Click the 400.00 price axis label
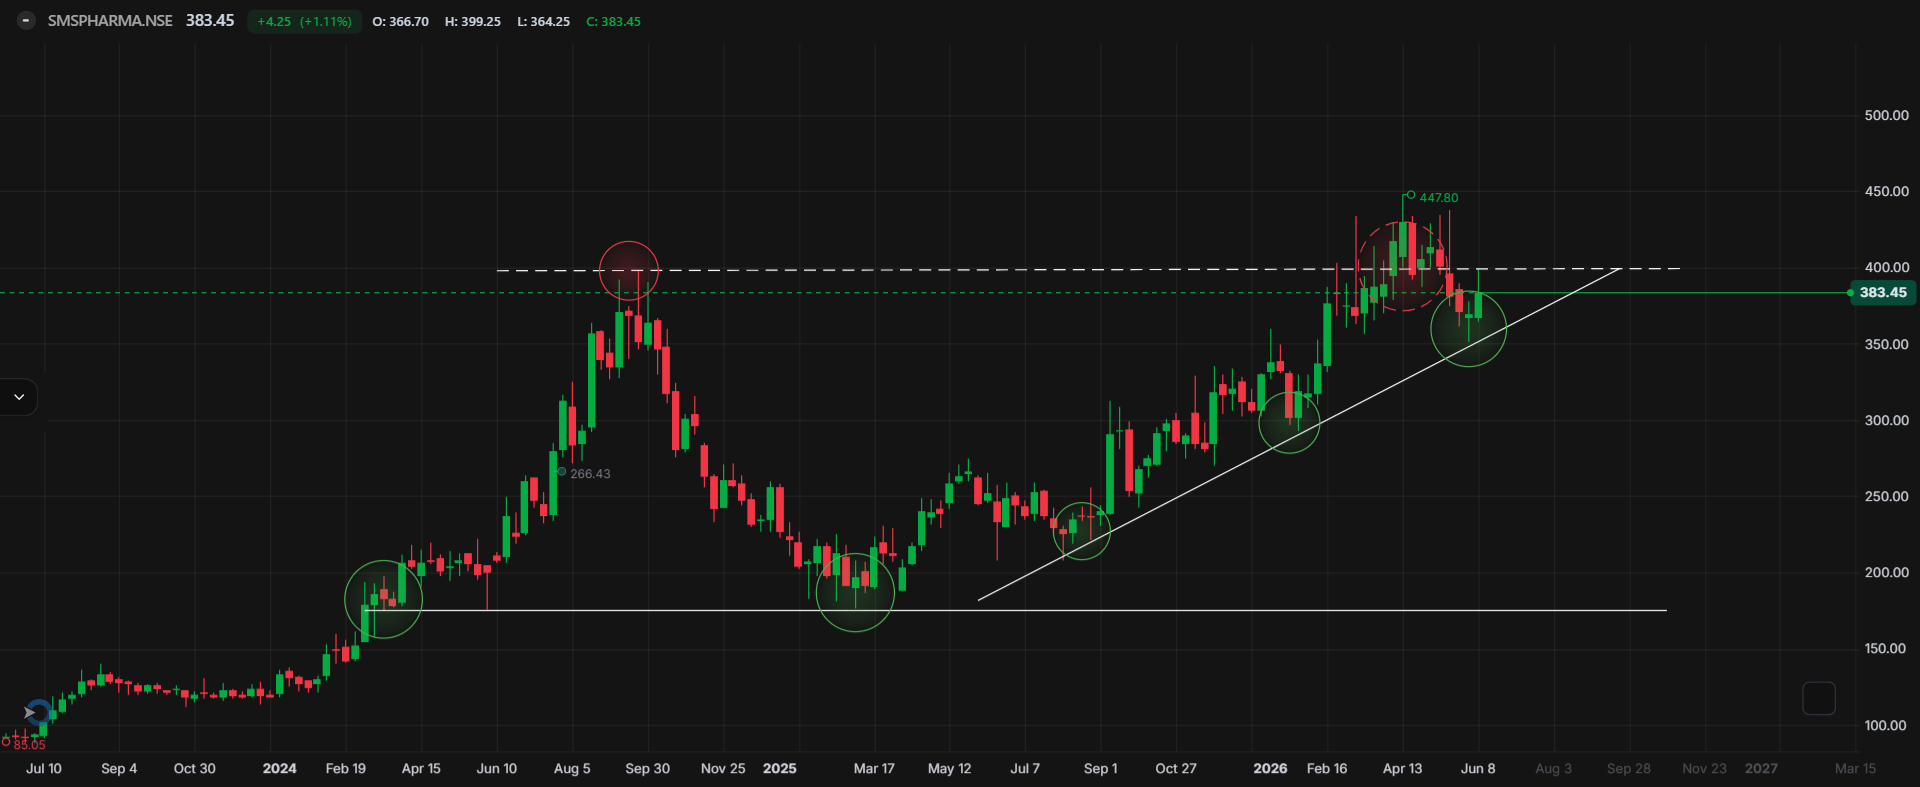The height and width of the screenshot is (787, 1920). pos(1886,268)
